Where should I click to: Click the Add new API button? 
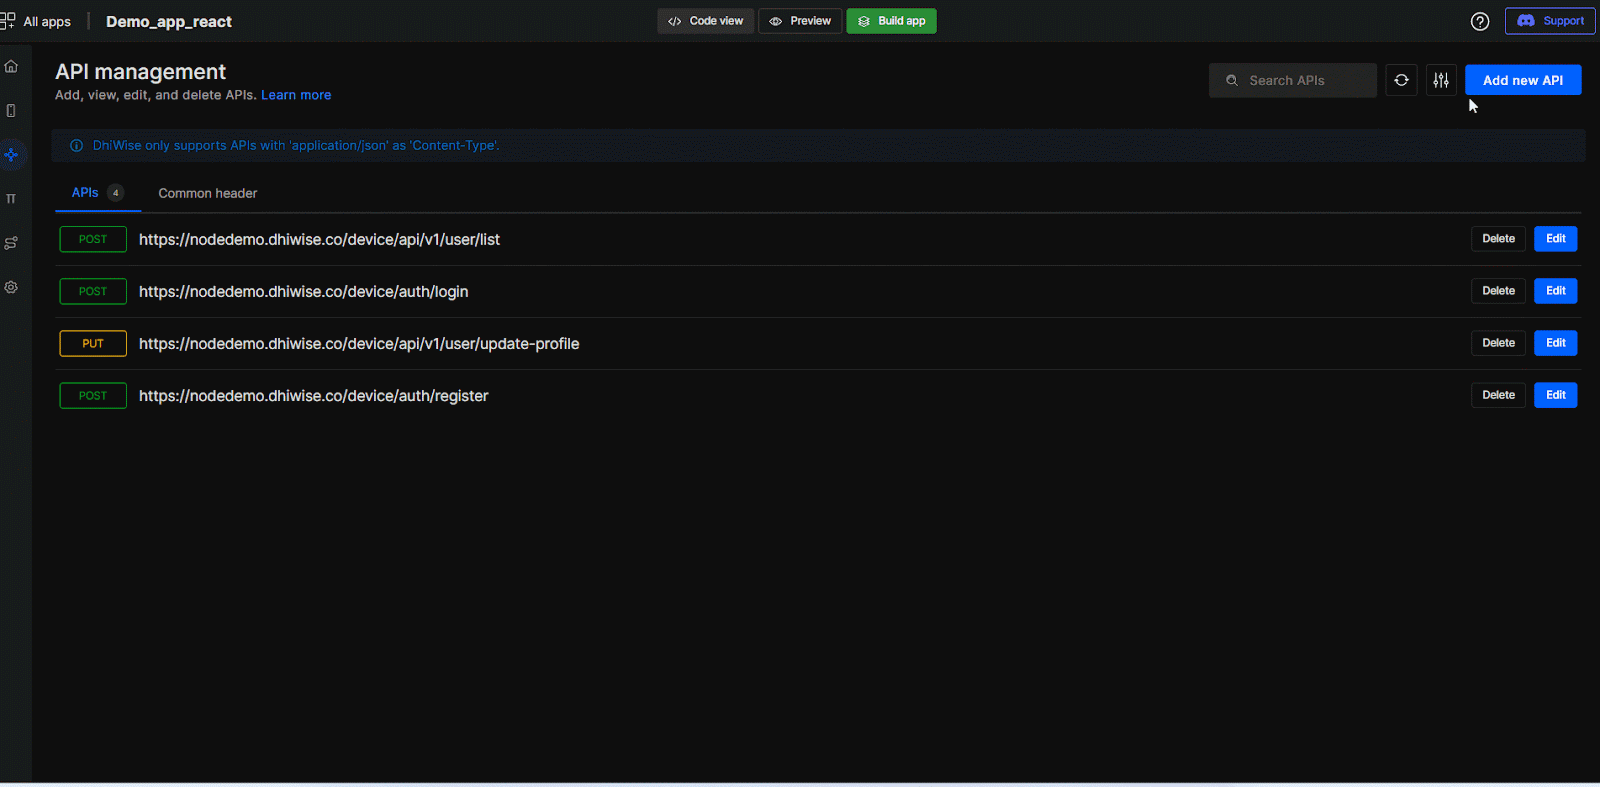[x=1522, y=80]
